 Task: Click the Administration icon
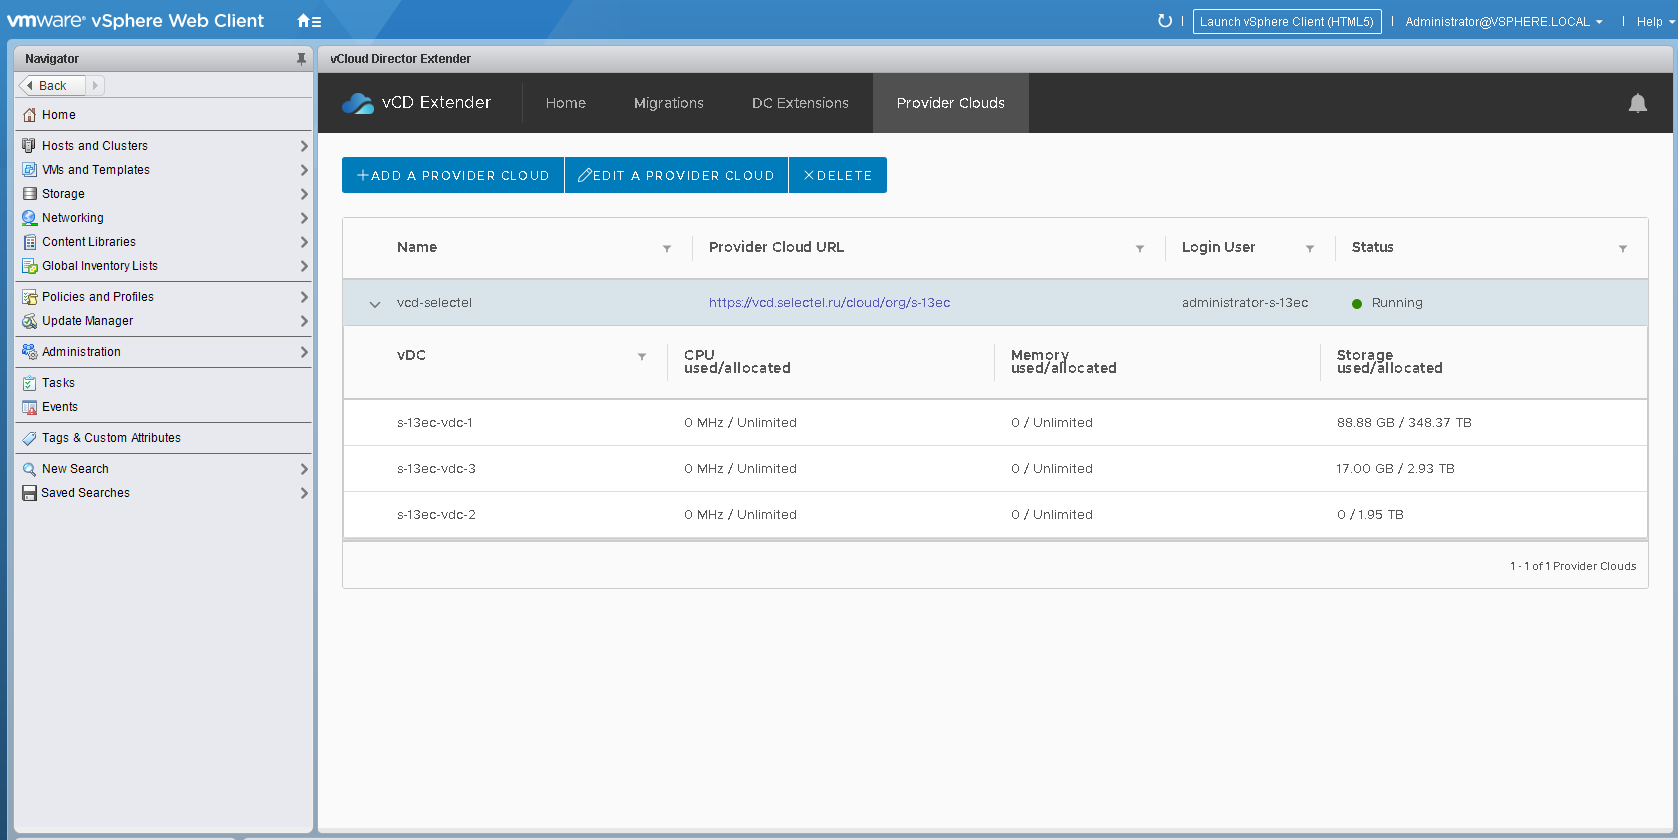click(30, 352)
